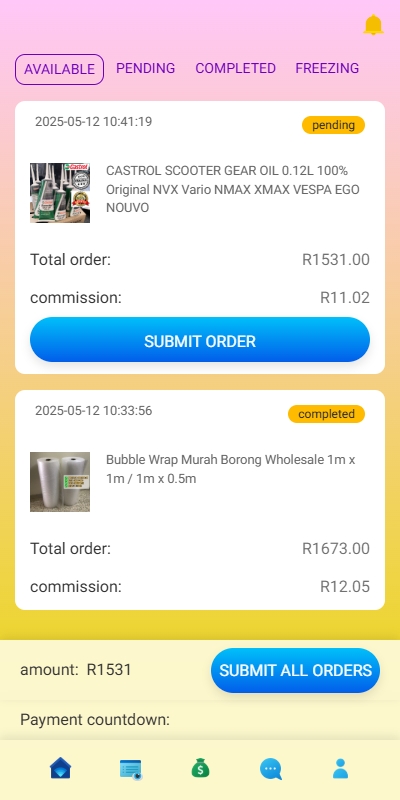
Task: Open the orders list icon in bottom bar
Action: click(131, 769)
